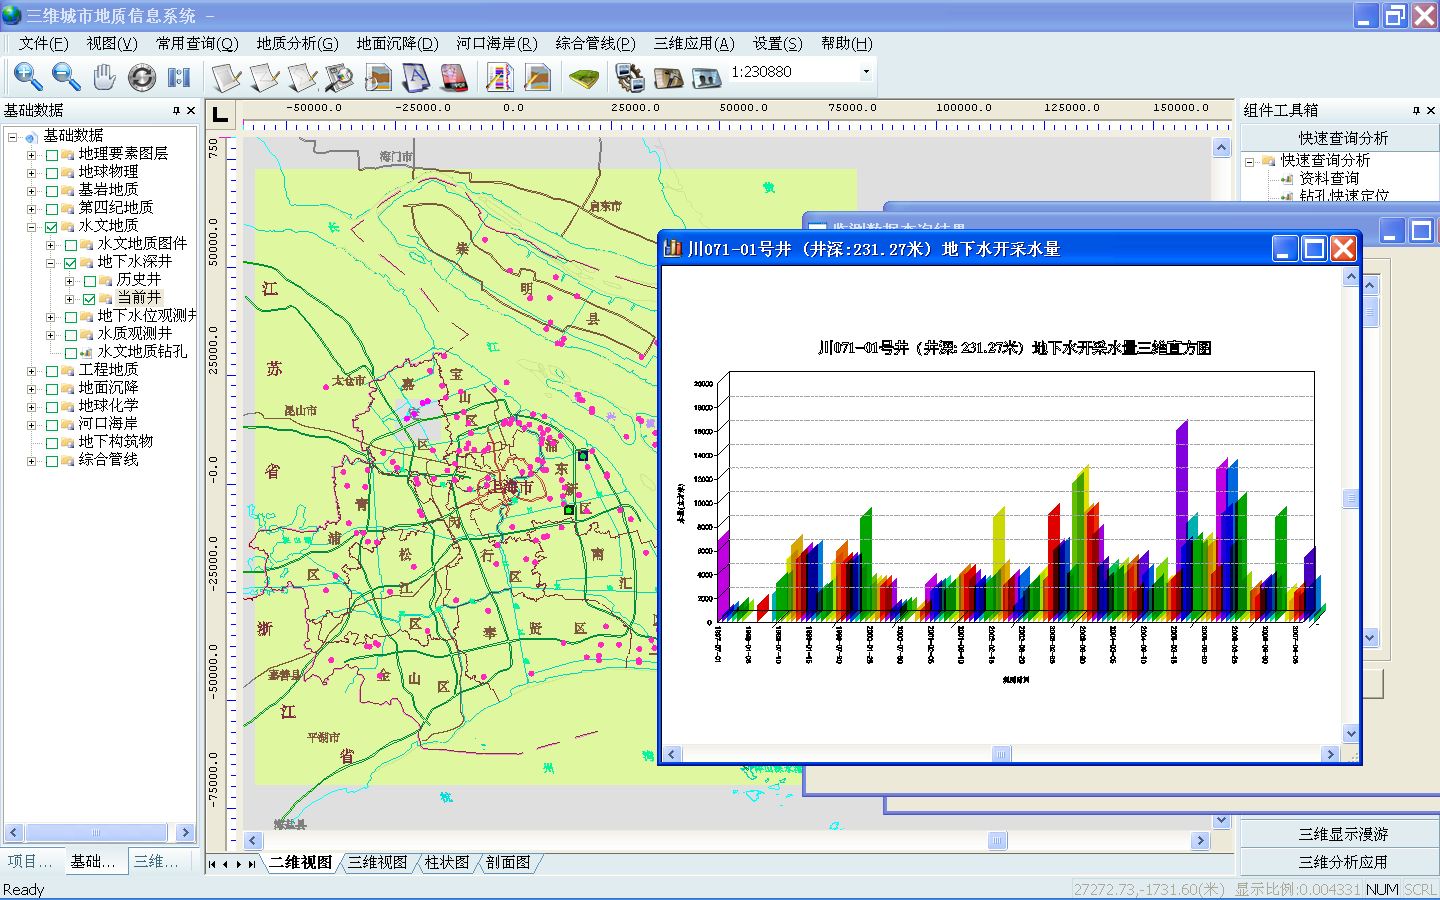This screenshot has height=900, width=1440.
Task: Uncheck the 当前井 checkbox
Action: [x=90, y=299]
